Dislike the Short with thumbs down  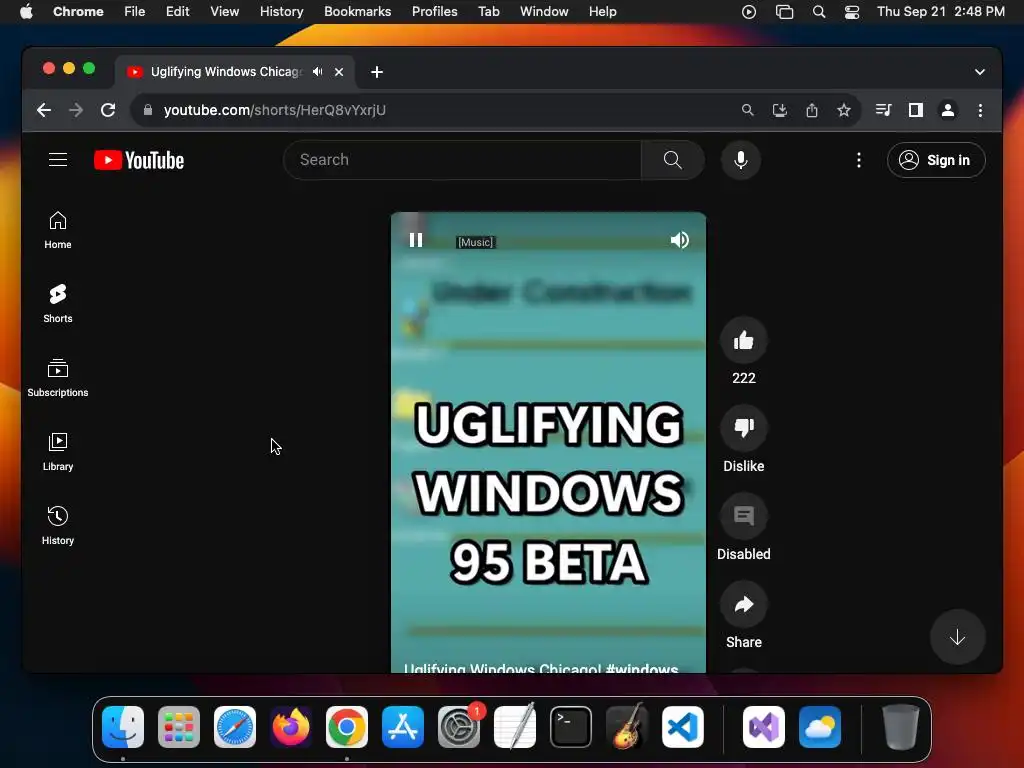coord(743,428)
